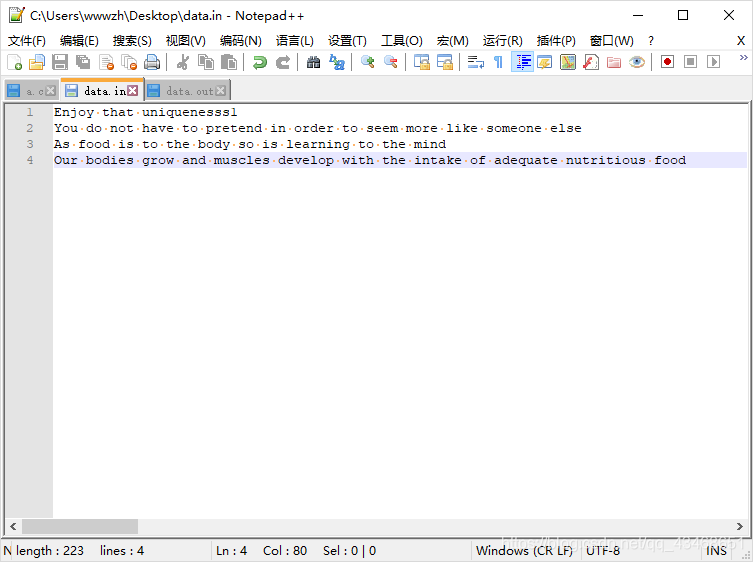Image resolution: width=753 pixels, height=562 pixels.
Task: Click the Zoom In magnifier icon
Action: tap(368, 62)
